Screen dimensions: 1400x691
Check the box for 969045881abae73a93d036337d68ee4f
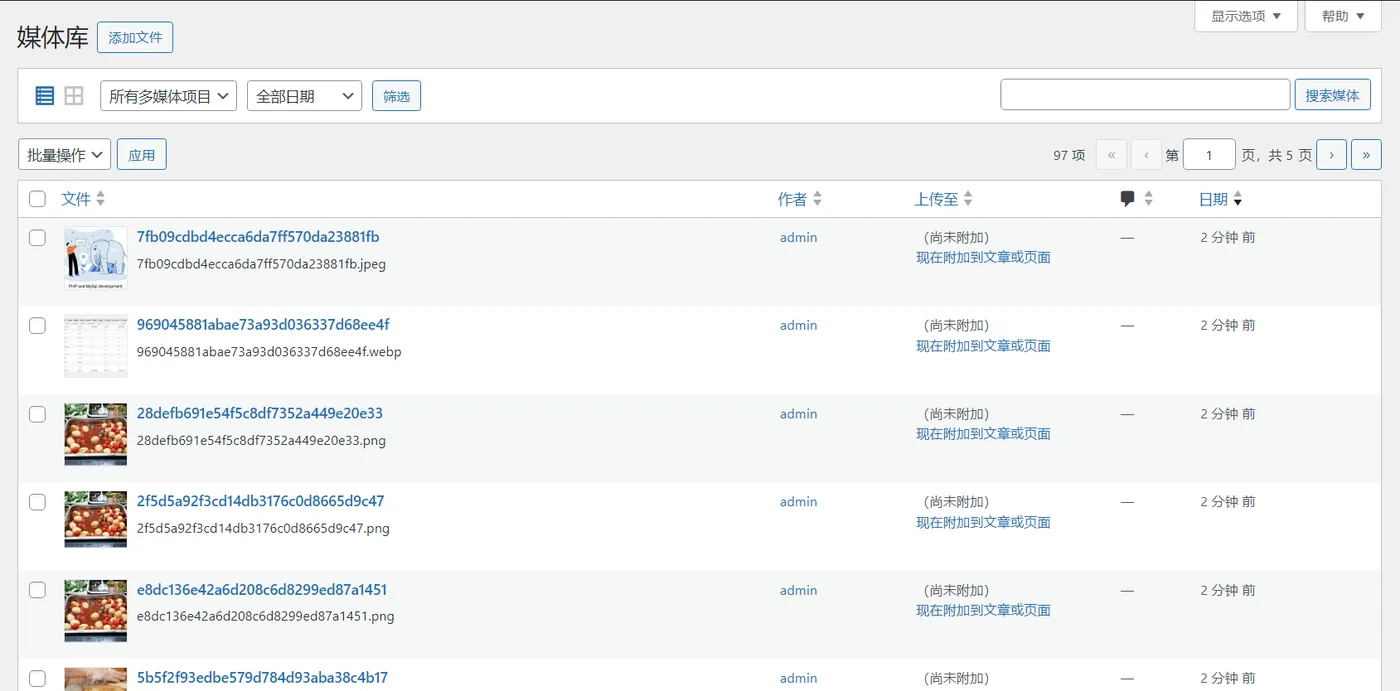(x=37, y=326)
